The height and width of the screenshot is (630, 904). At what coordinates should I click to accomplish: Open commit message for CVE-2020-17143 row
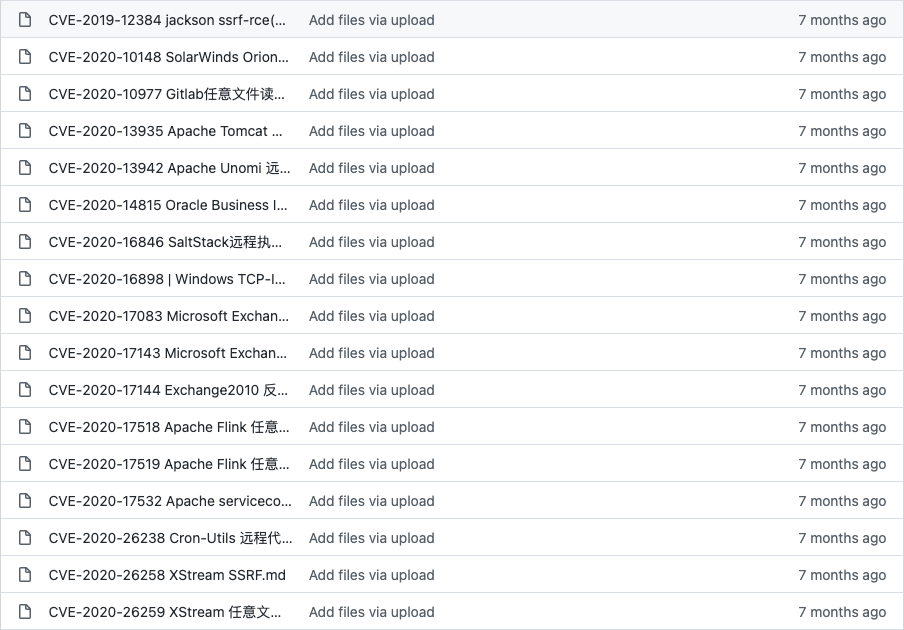pyautogui.click(x=372, y=353)
